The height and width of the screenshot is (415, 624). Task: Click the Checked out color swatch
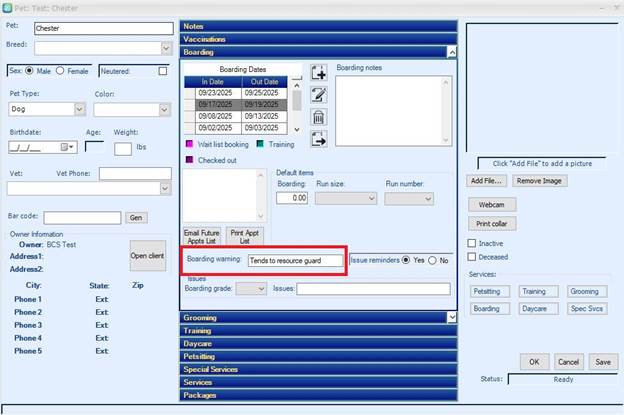[x=189, y=160]
